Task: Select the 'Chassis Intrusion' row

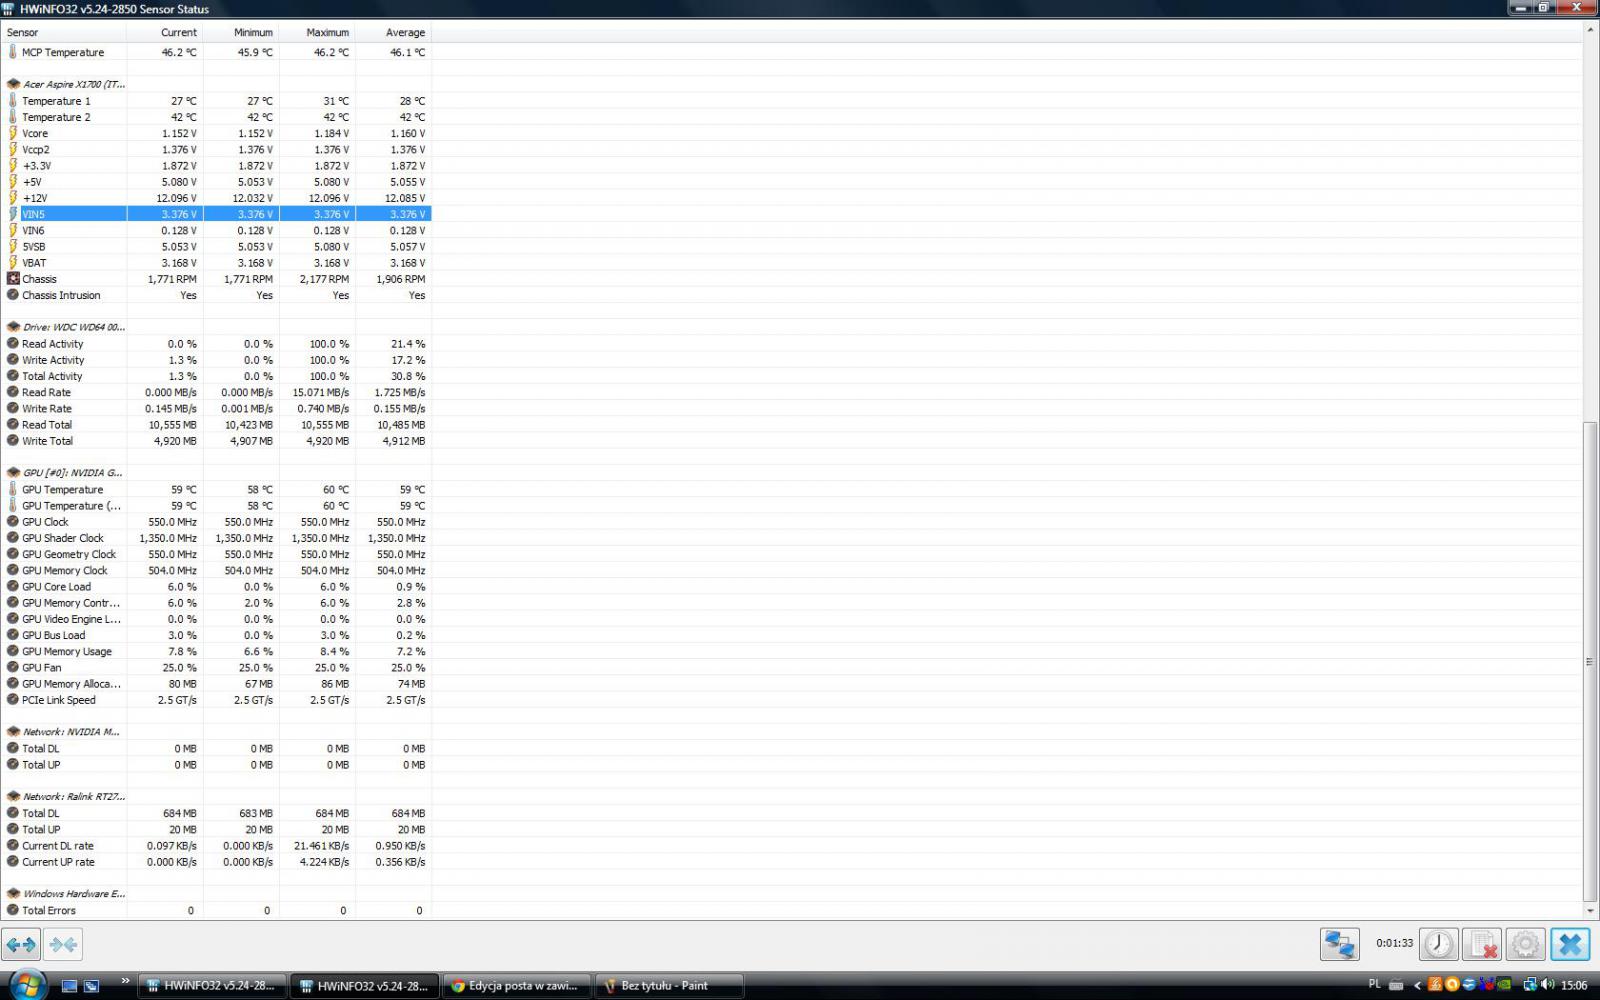Action: pyautogui.click(x=216, y=295)
